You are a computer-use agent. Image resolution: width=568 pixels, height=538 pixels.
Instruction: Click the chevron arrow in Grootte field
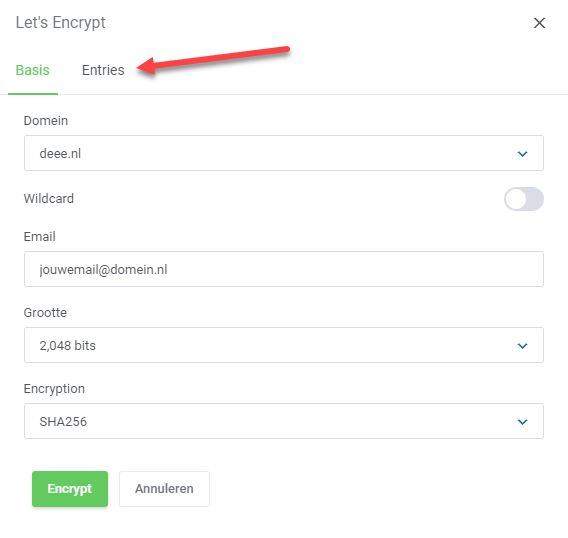coord(522,346)
